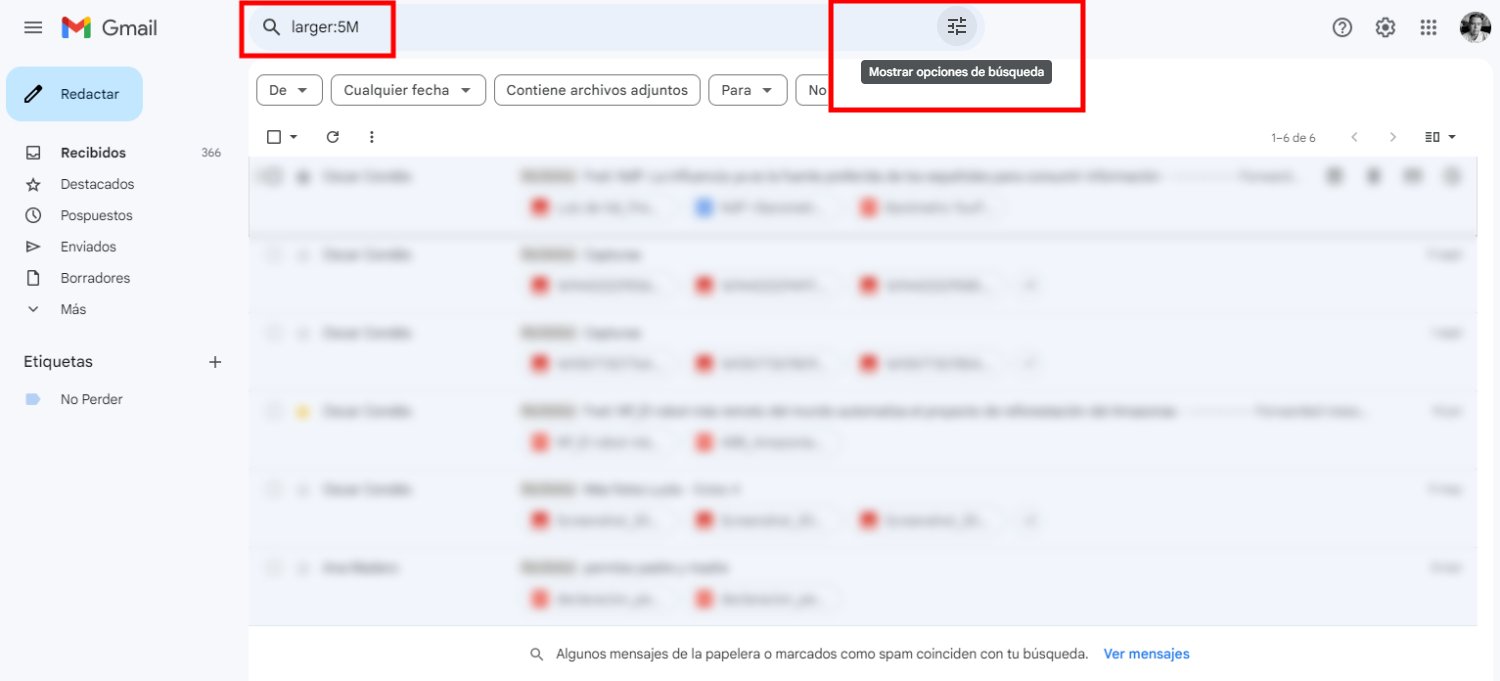
Task: Click the Algunos mensajes de la papelera notice
Action: [x=822, y=654]
